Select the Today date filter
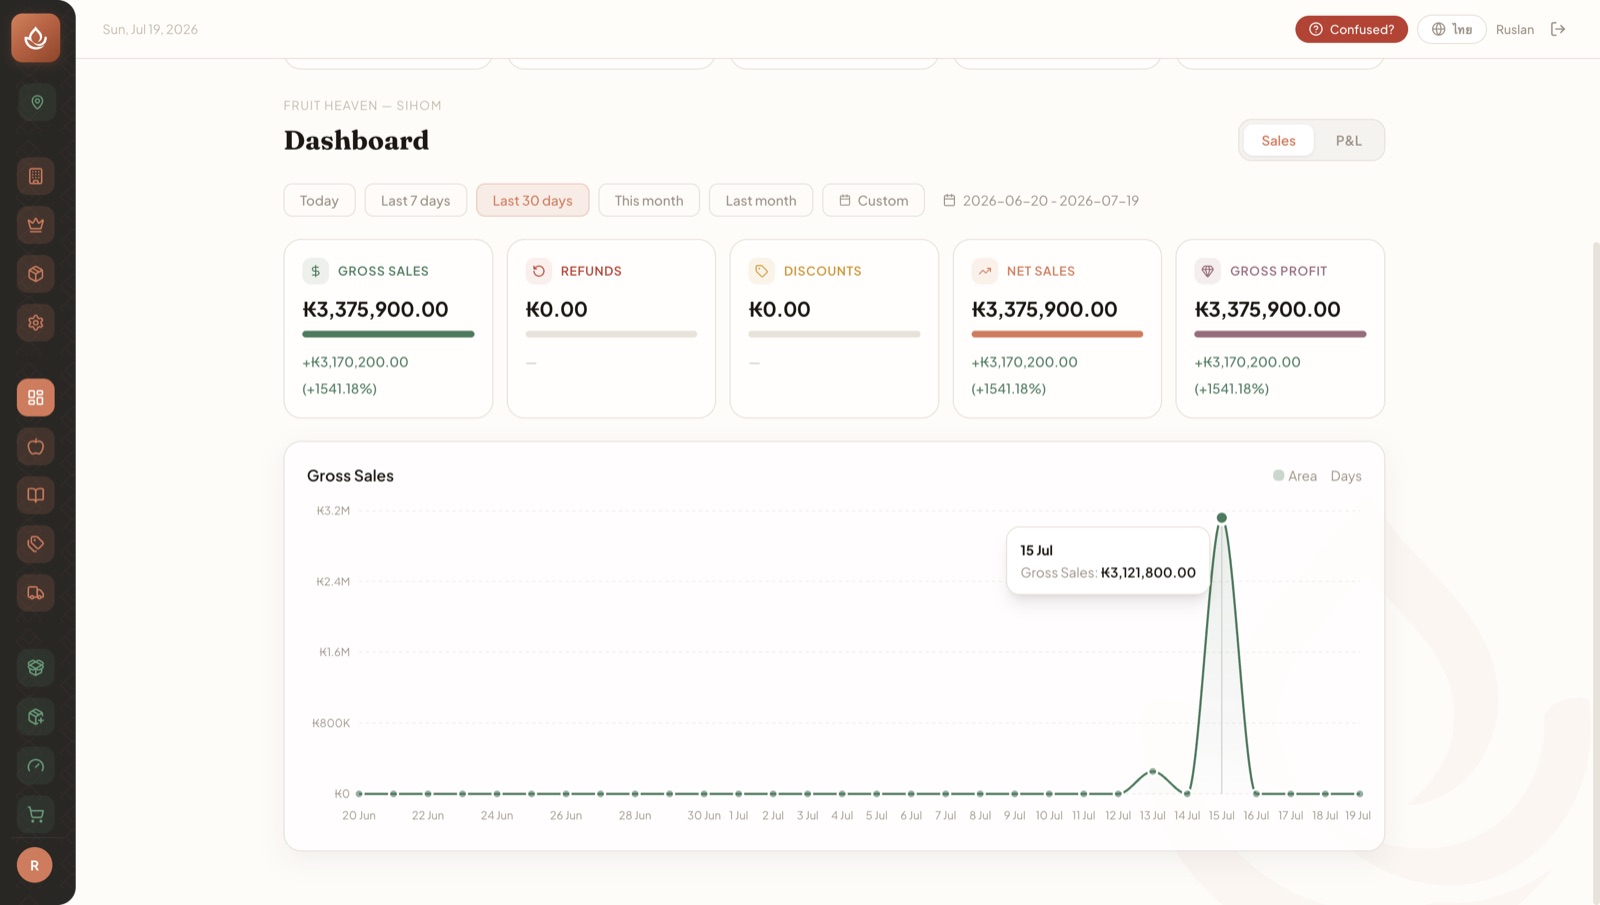Viewport: 1600px width, 905px height. tap(319, 200)
